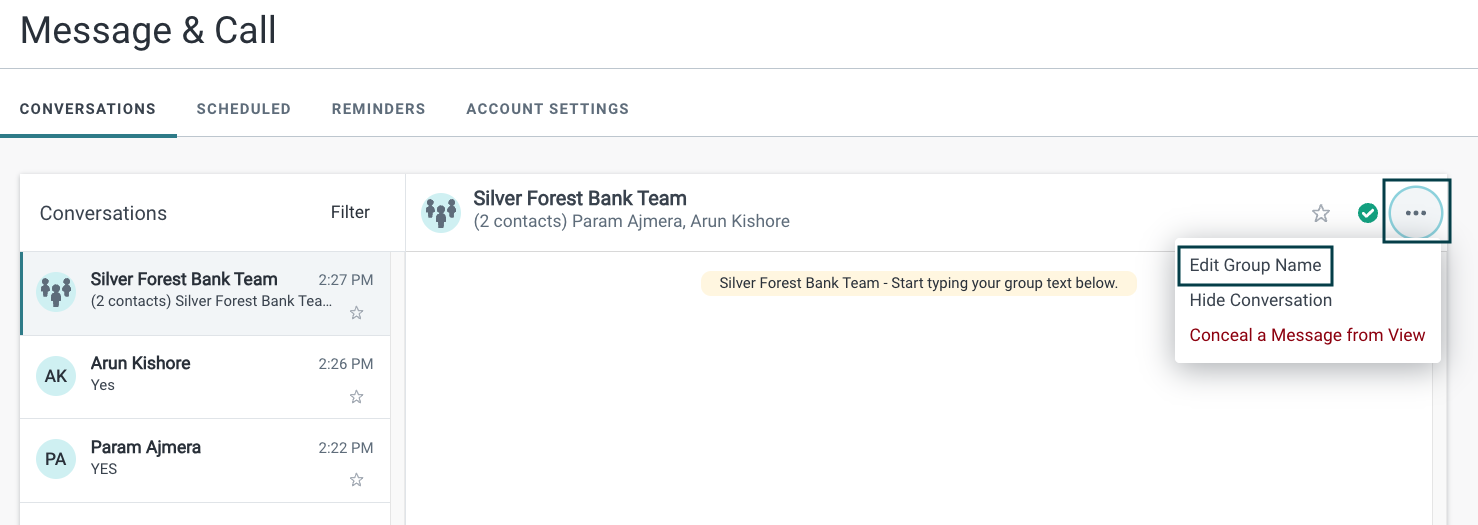Click the group avatar icon in conversation header
This screenshot has height=525, width=1478.
pos(441,212)
